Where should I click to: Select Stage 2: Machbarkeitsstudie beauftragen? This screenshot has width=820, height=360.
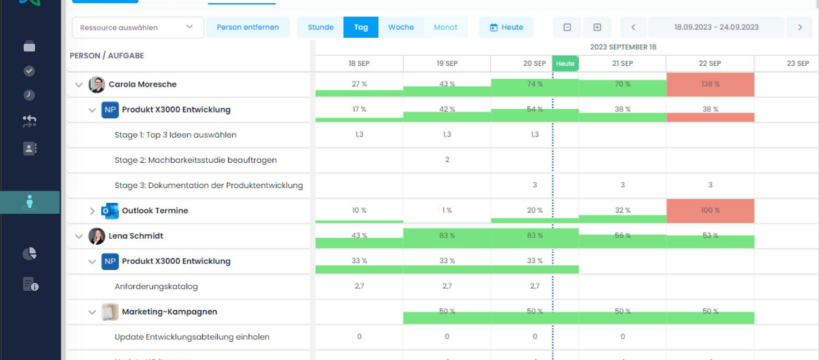pyautogui.click(x=196, y=160)
